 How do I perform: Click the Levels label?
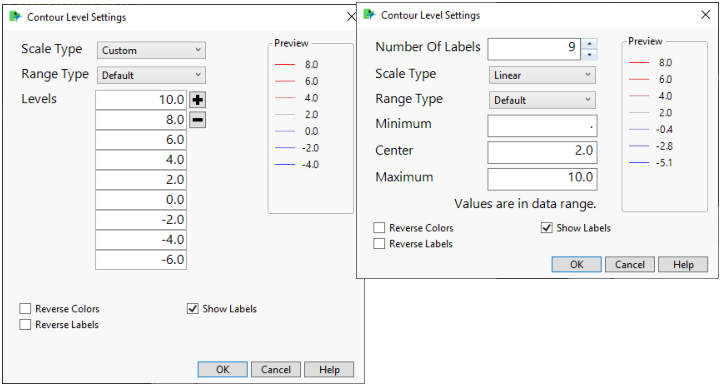(39, 98)
